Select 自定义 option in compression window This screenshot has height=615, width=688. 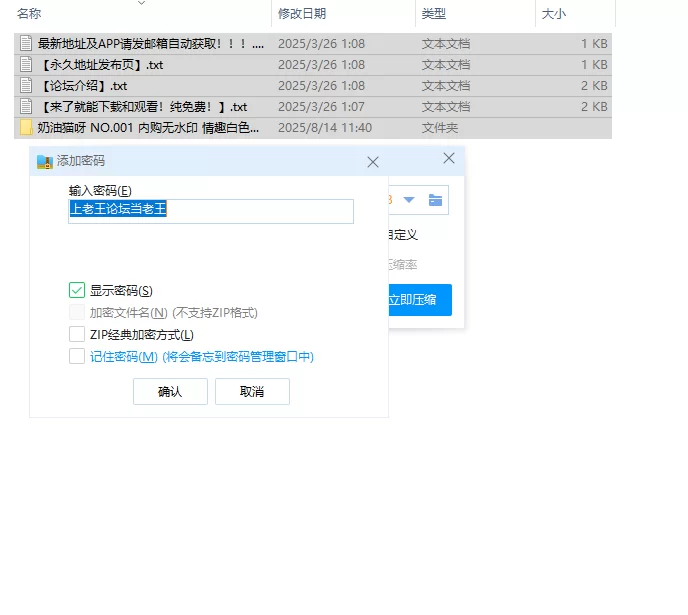[x=403, y=235]
